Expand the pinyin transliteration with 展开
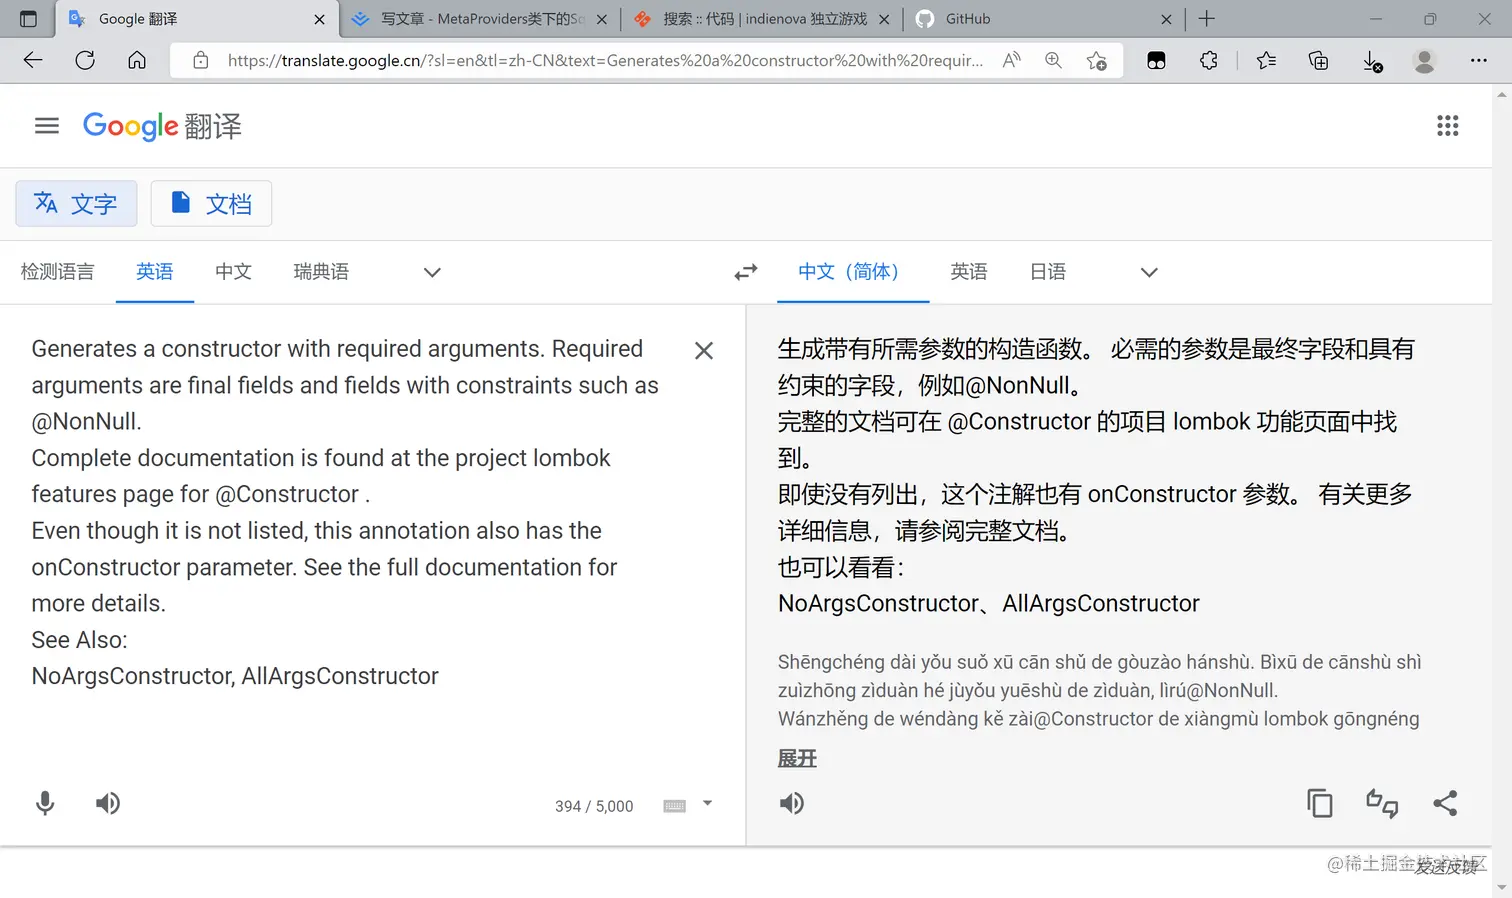 click(x=797, y=759)
